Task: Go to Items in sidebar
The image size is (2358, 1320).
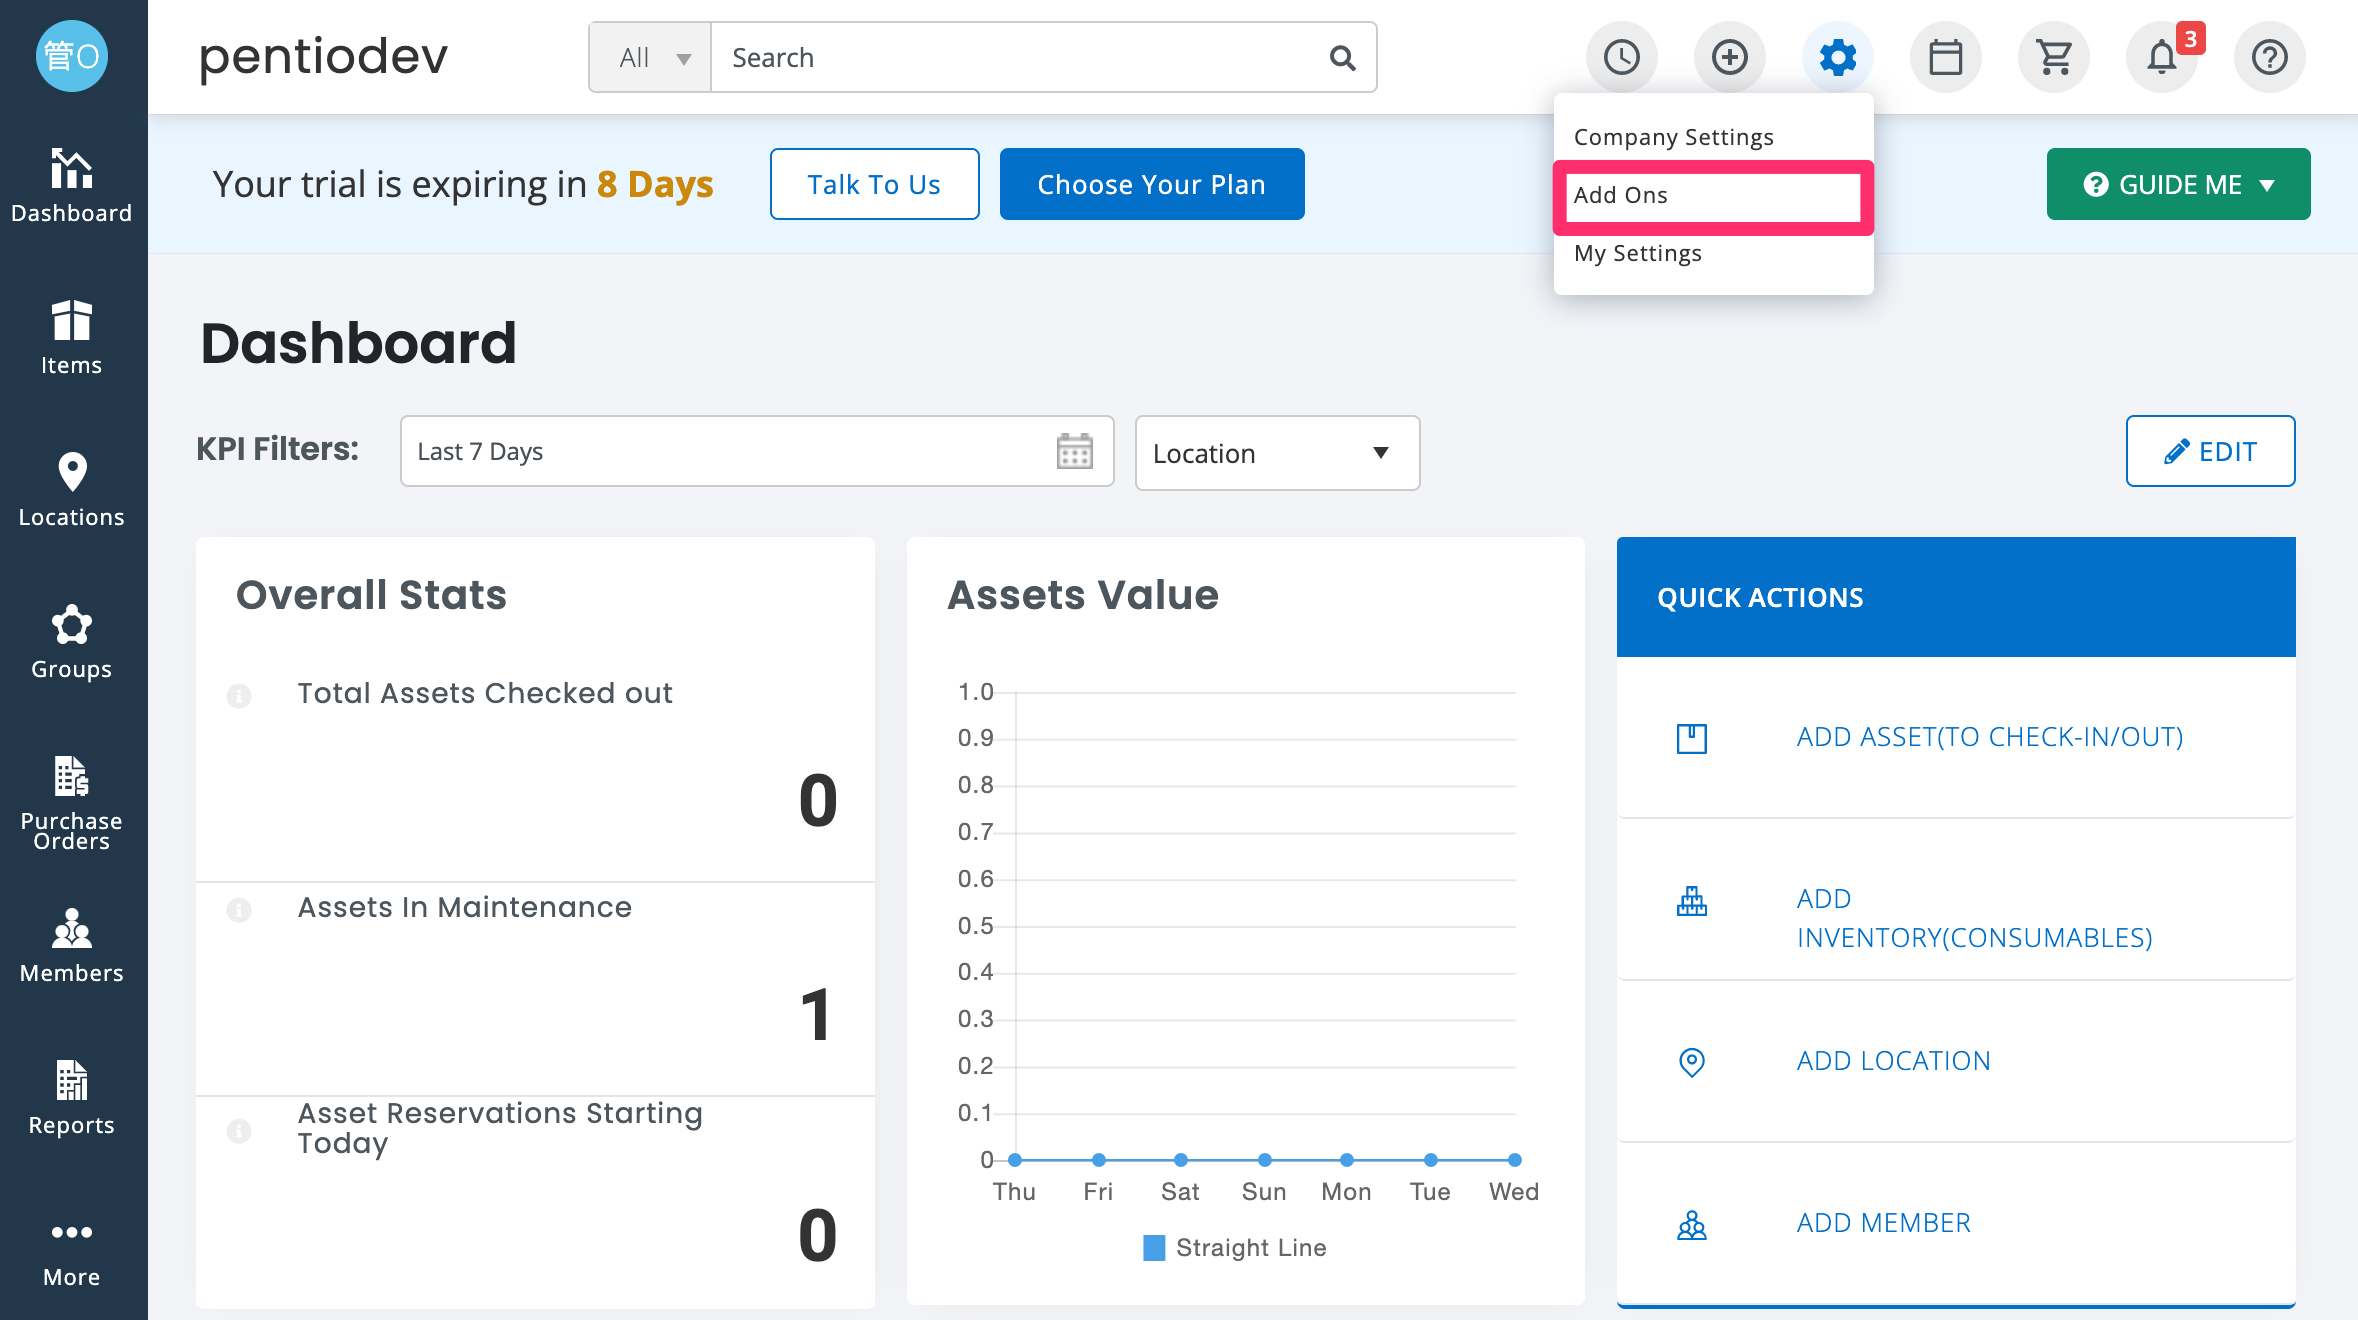Action: pyautogui.click(x=72, y=337)
